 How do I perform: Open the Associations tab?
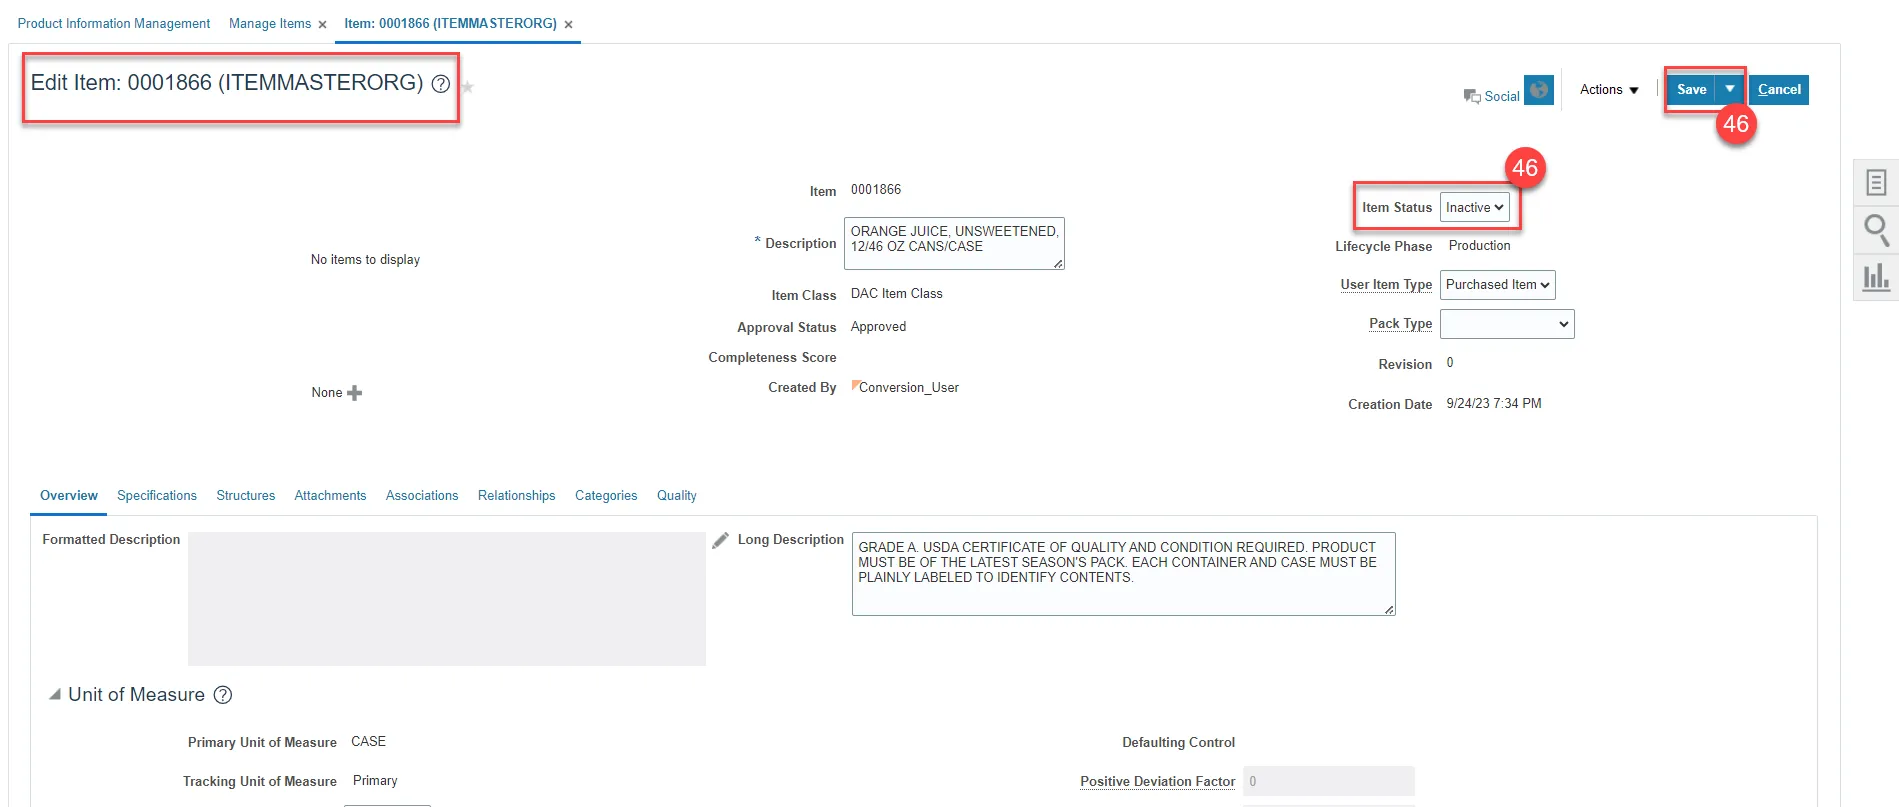pyautogui.click(x=422, y=496)
